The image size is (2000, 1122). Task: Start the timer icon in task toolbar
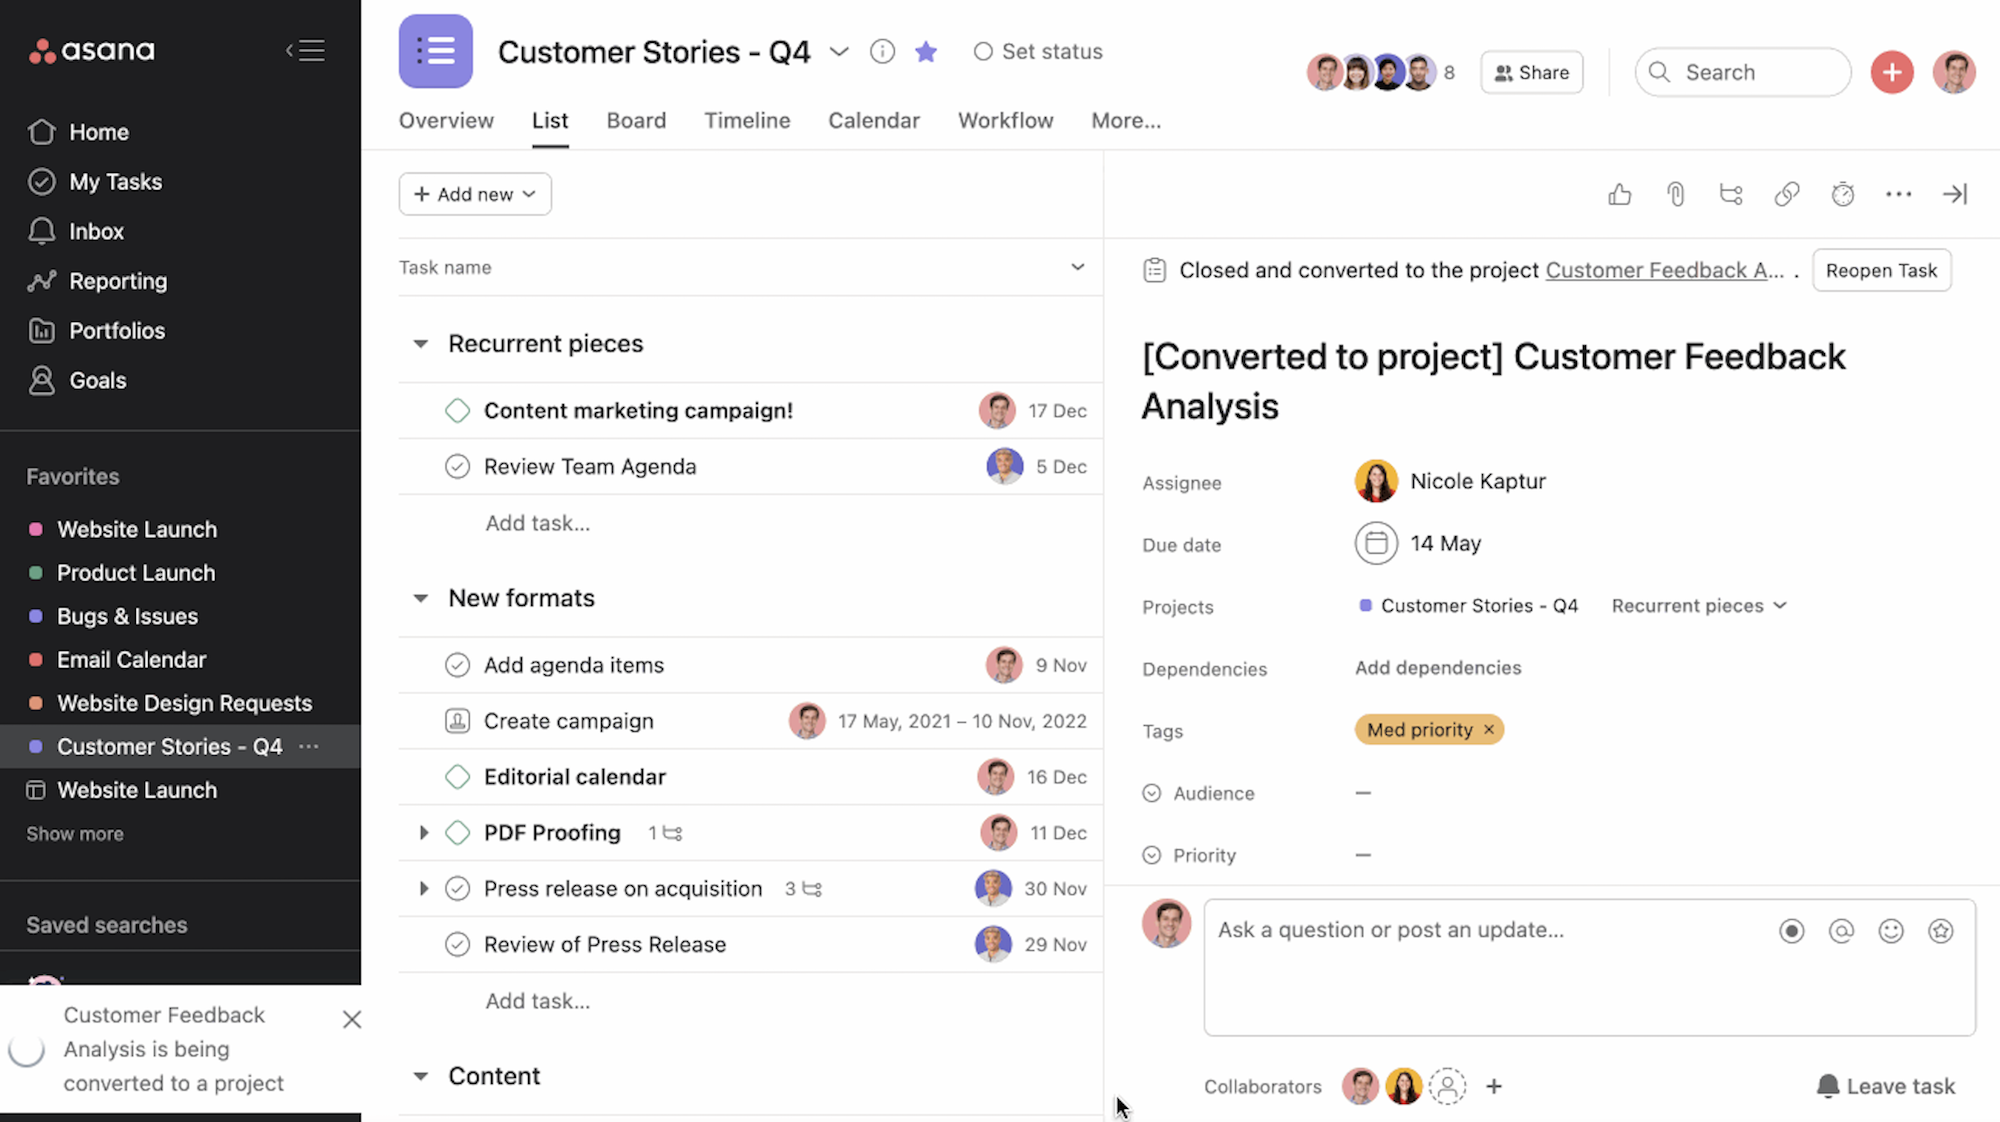(x=1843, y=194)
